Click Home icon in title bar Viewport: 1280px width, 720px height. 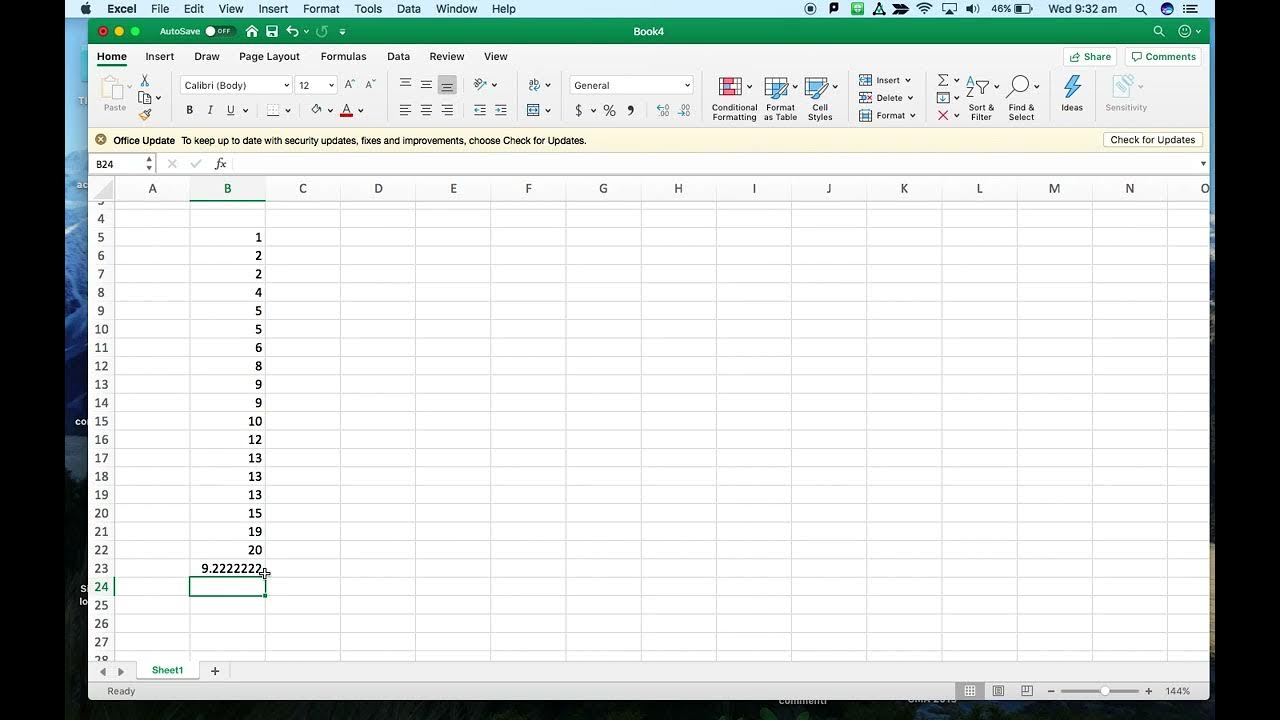click(252, 32)
